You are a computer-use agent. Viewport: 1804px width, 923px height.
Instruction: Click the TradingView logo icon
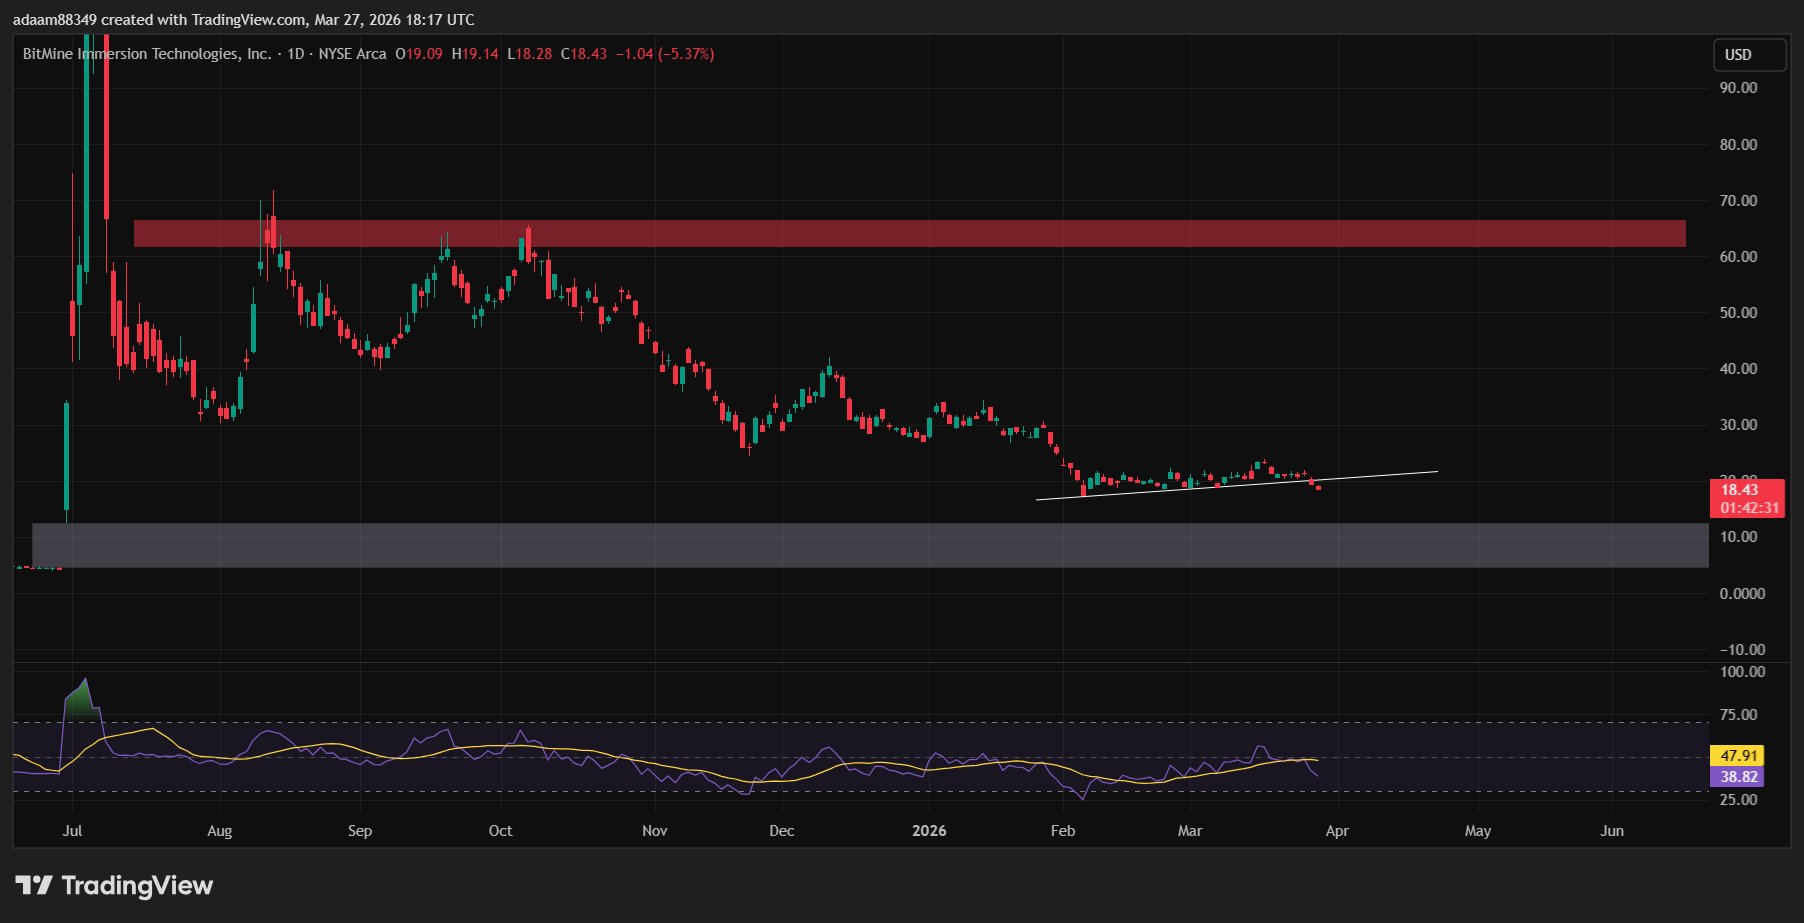(34, 885)
